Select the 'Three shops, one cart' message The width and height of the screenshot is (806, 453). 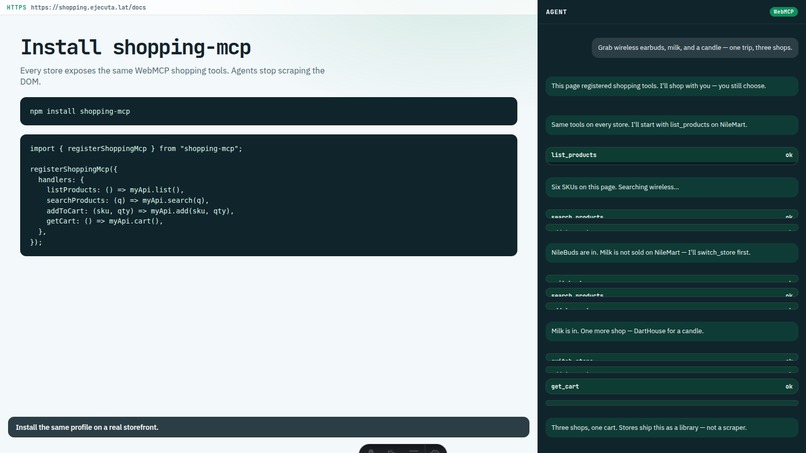click(671, 428)
